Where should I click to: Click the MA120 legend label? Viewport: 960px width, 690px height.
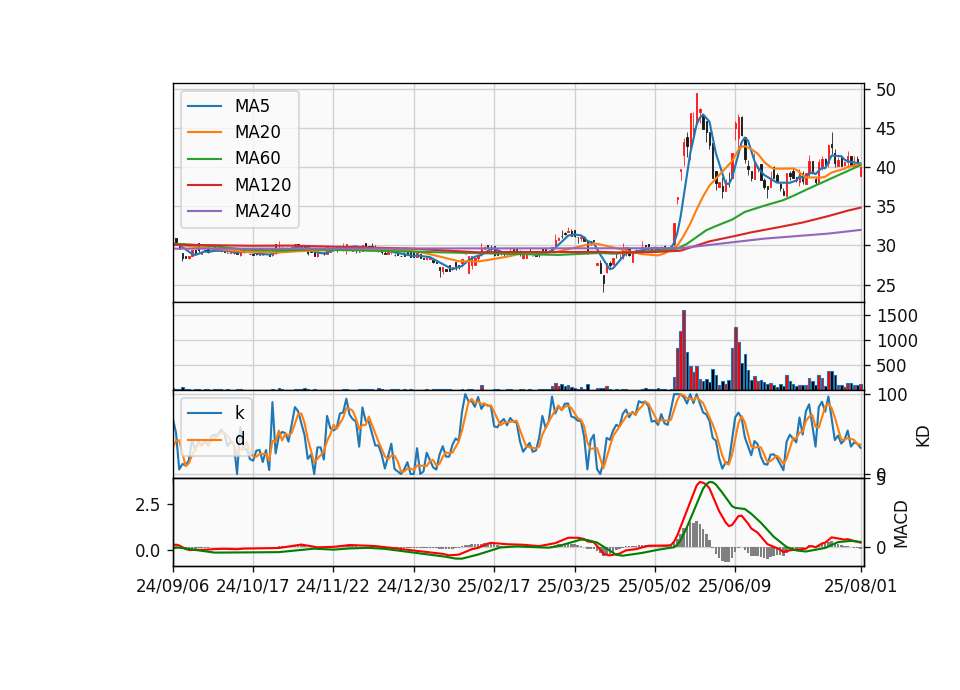[263, 185]
